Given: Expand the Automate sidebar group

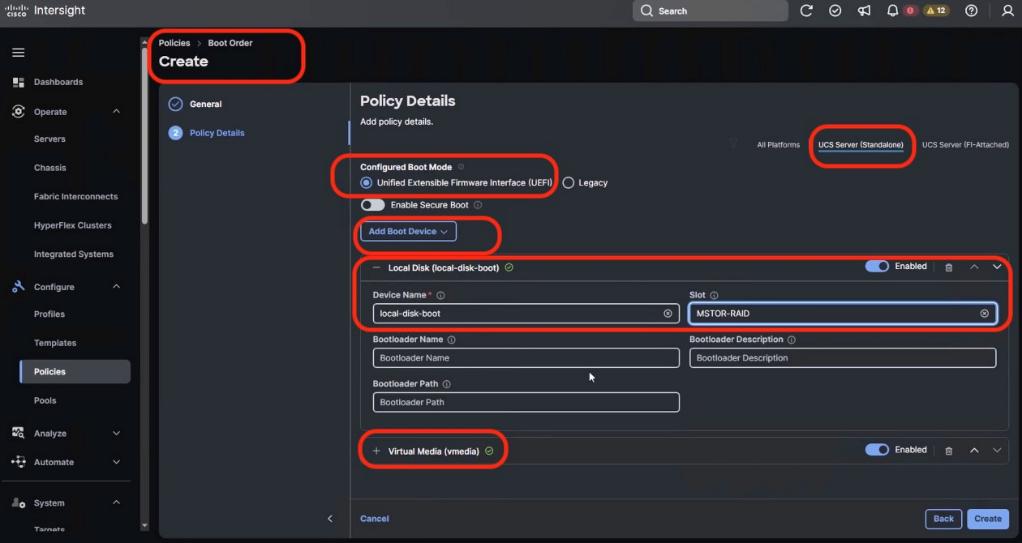Looking at the screenshot, I should tap(116, 462).
